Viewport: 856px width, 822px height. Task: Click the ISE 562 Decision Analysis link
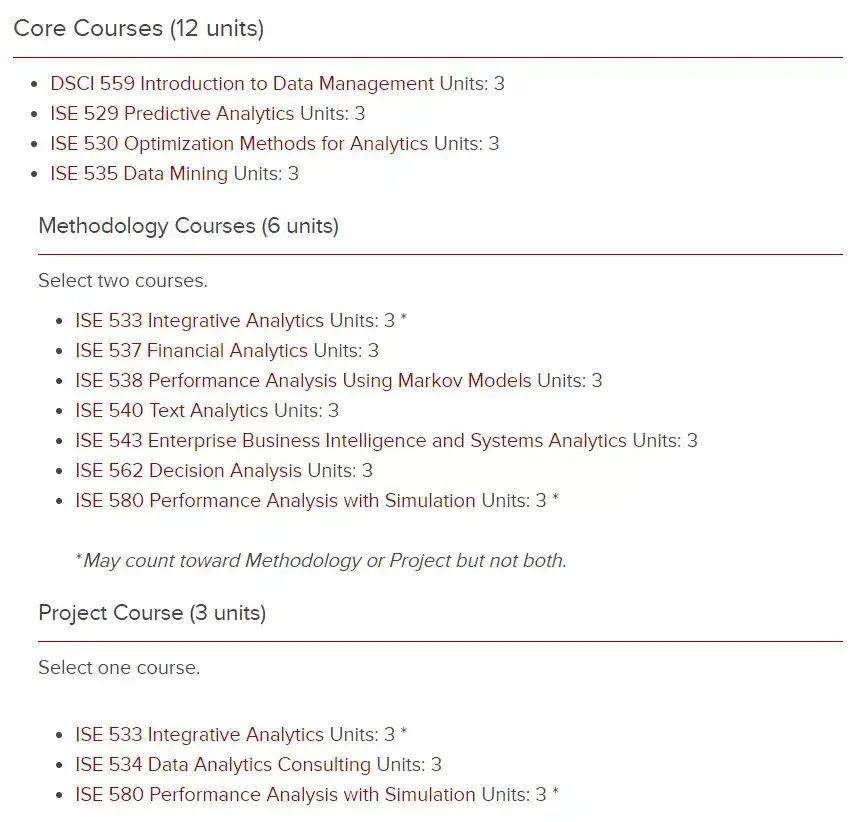coord(188,470)
